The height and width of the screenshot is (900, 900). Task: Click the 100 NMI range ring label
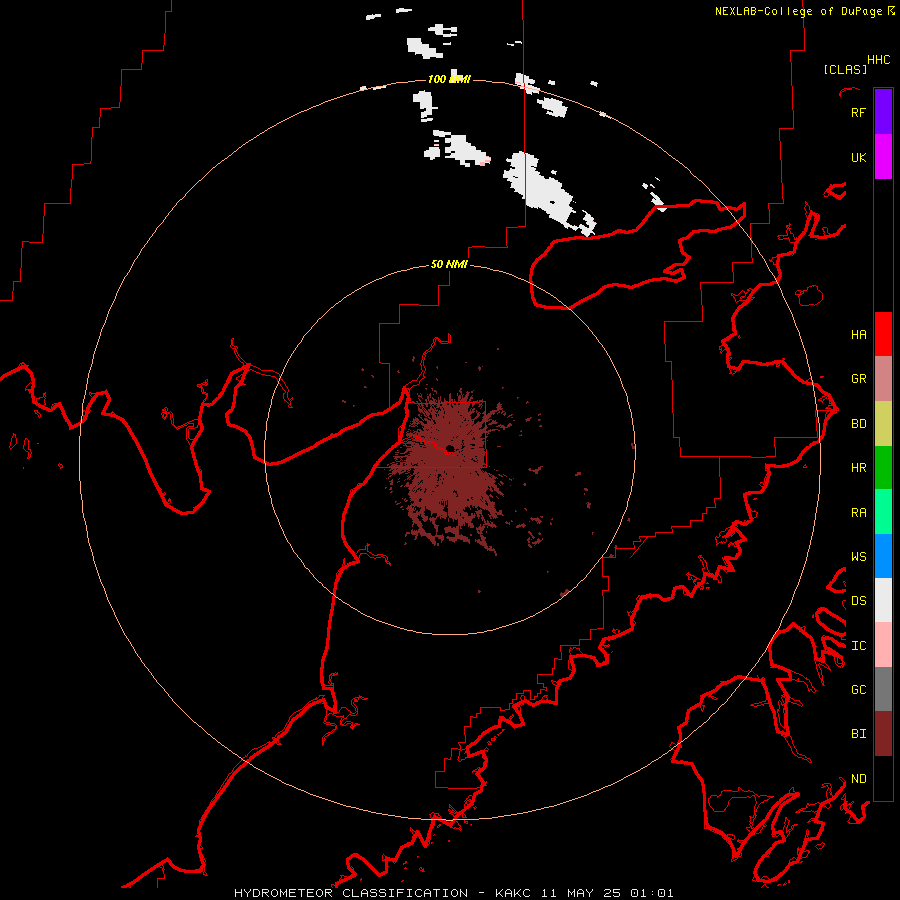tap(449, 79)
